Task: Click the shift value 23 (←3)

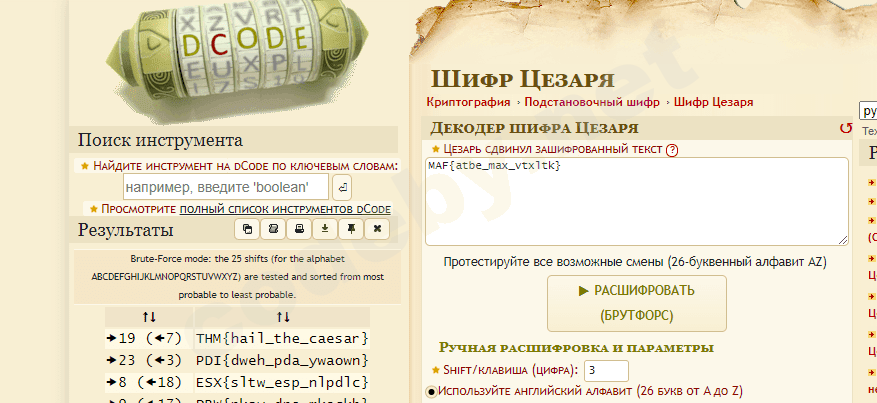Action: pos(144,360)
